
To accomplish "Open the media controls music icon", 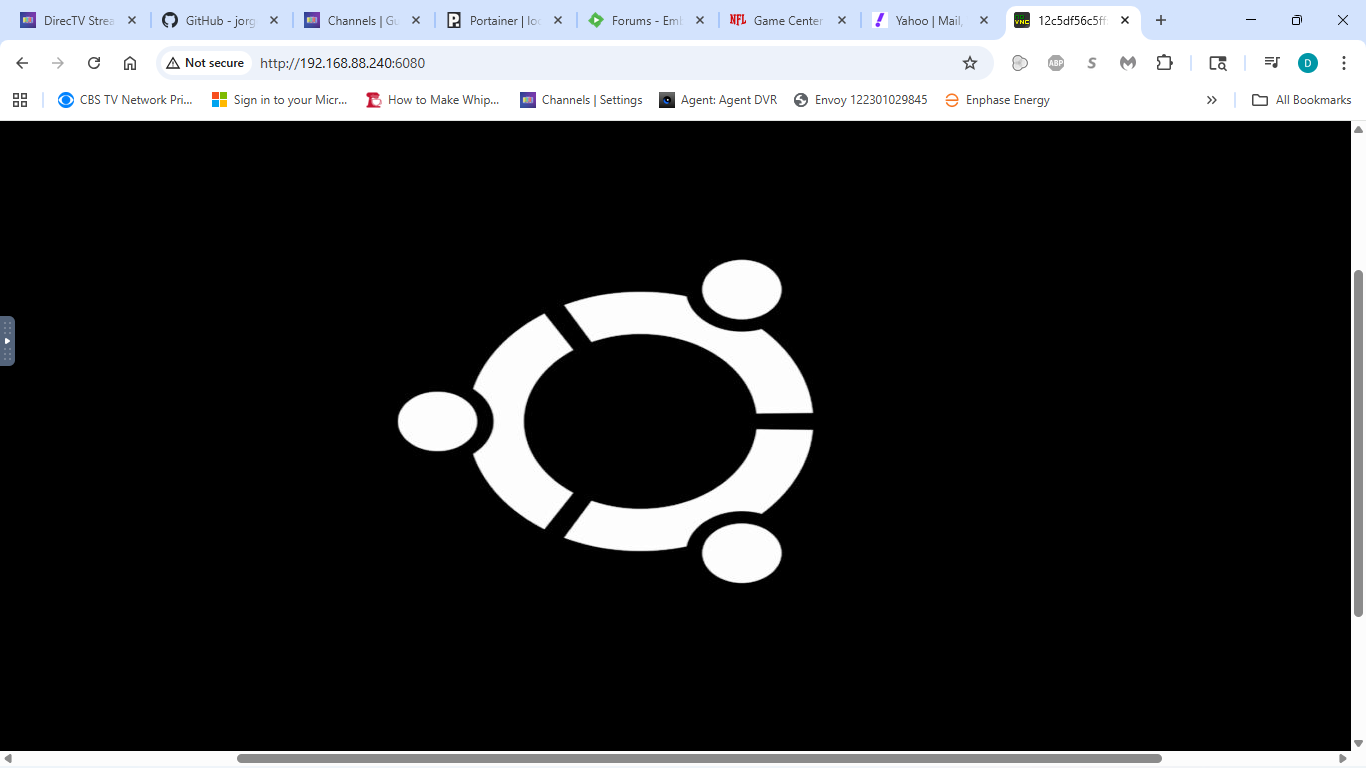I will point(1272,63).
